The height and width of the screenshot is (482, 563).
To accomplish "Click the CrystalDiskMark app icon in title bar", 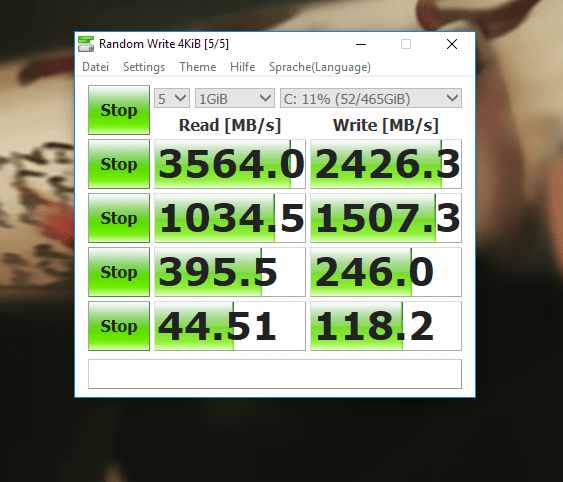I will (x=86, y=44).
